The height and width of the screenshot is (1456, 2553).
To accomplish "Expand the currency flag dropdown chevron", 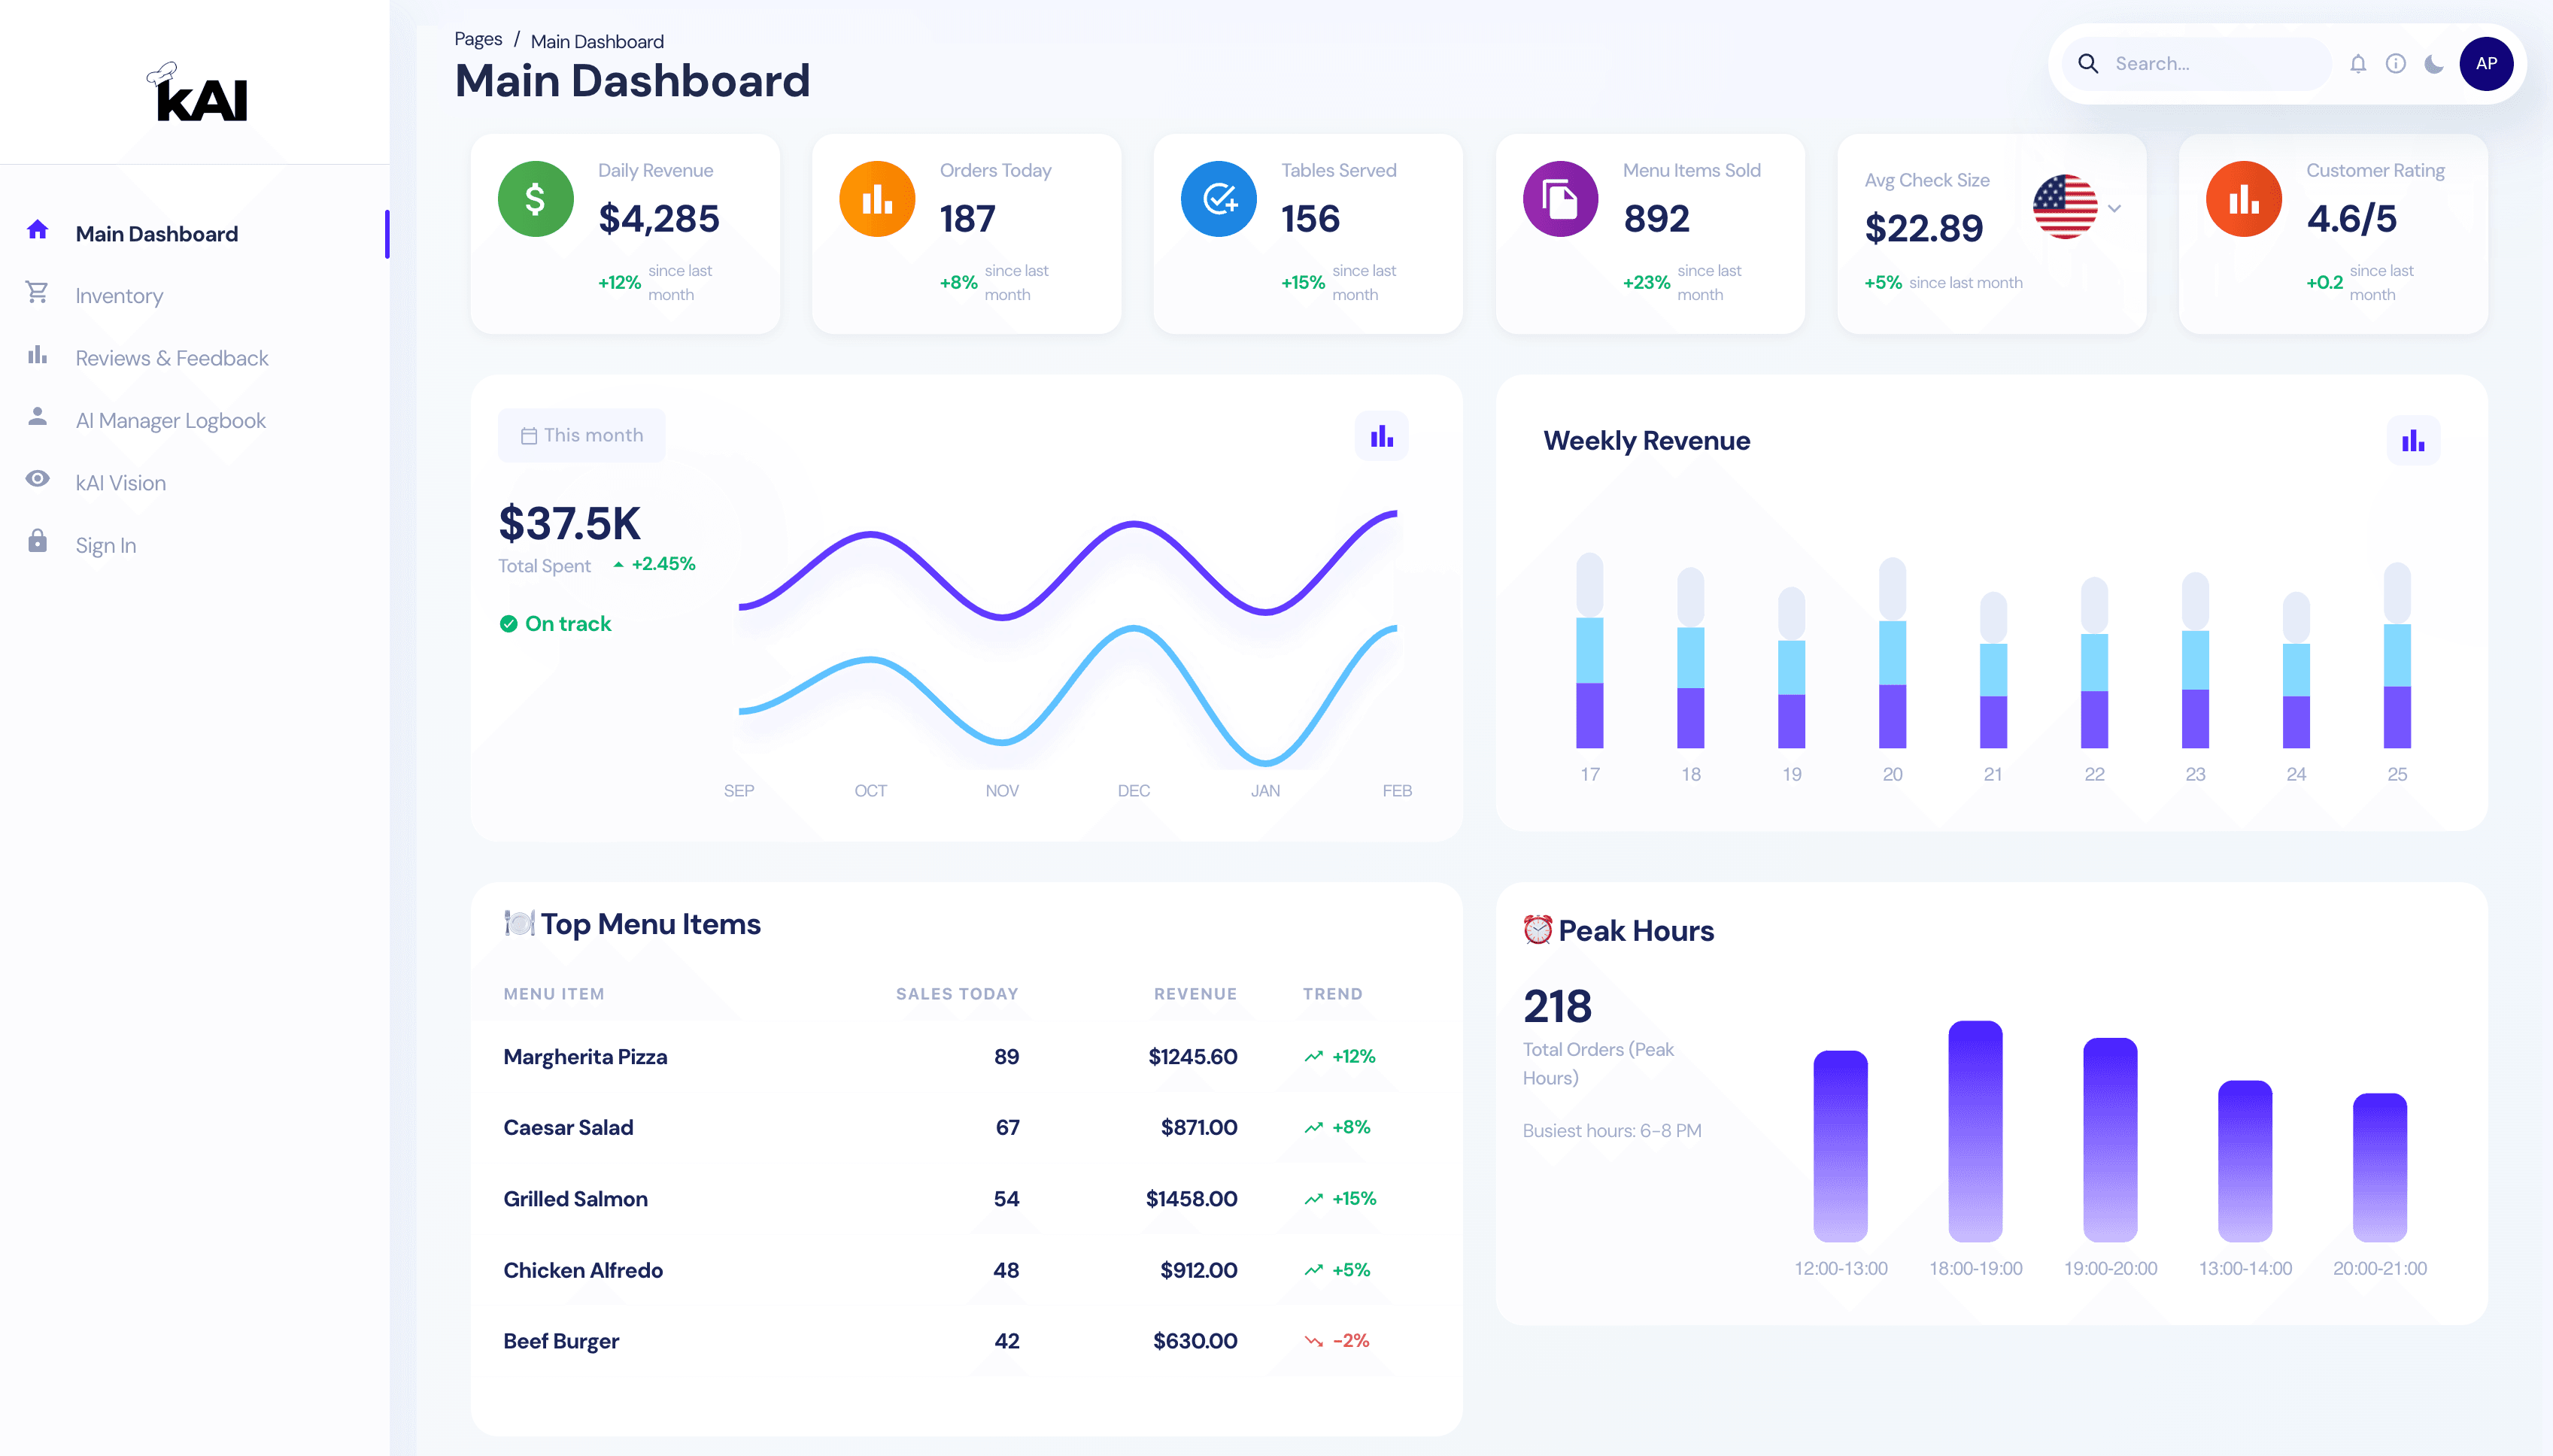I will [2114, 208].
